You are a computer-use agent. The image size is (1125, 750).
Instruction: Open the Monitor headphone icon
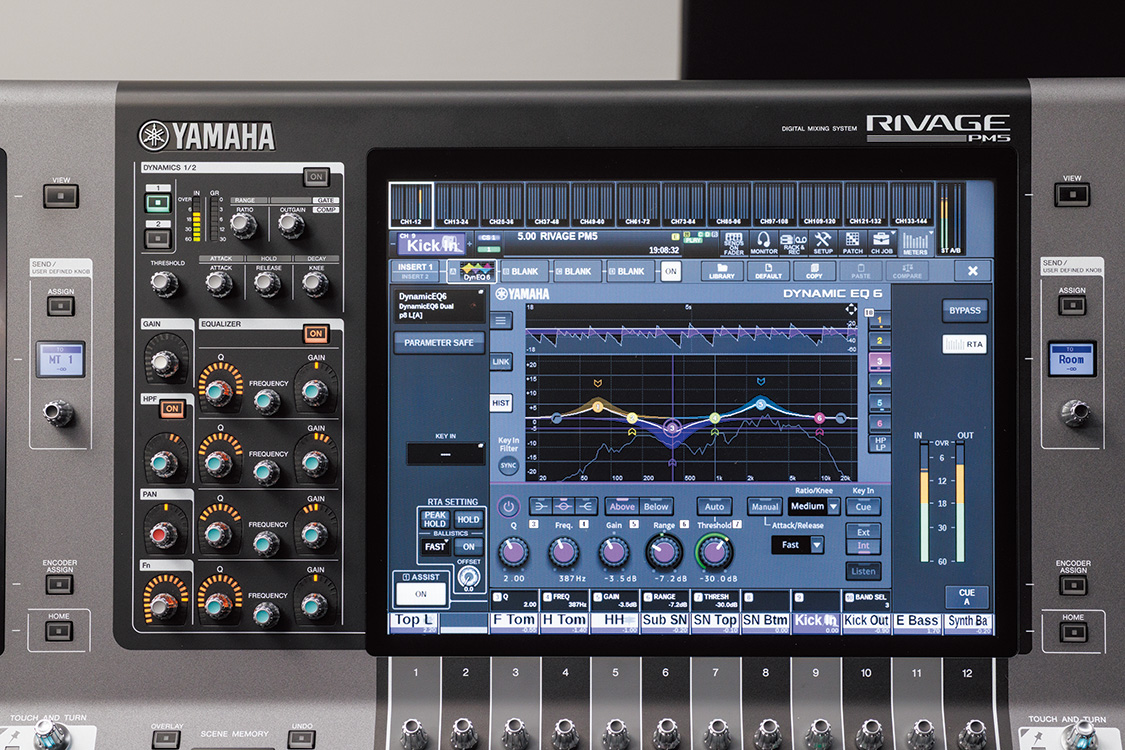pyautogui.click(x=763, y=243)
